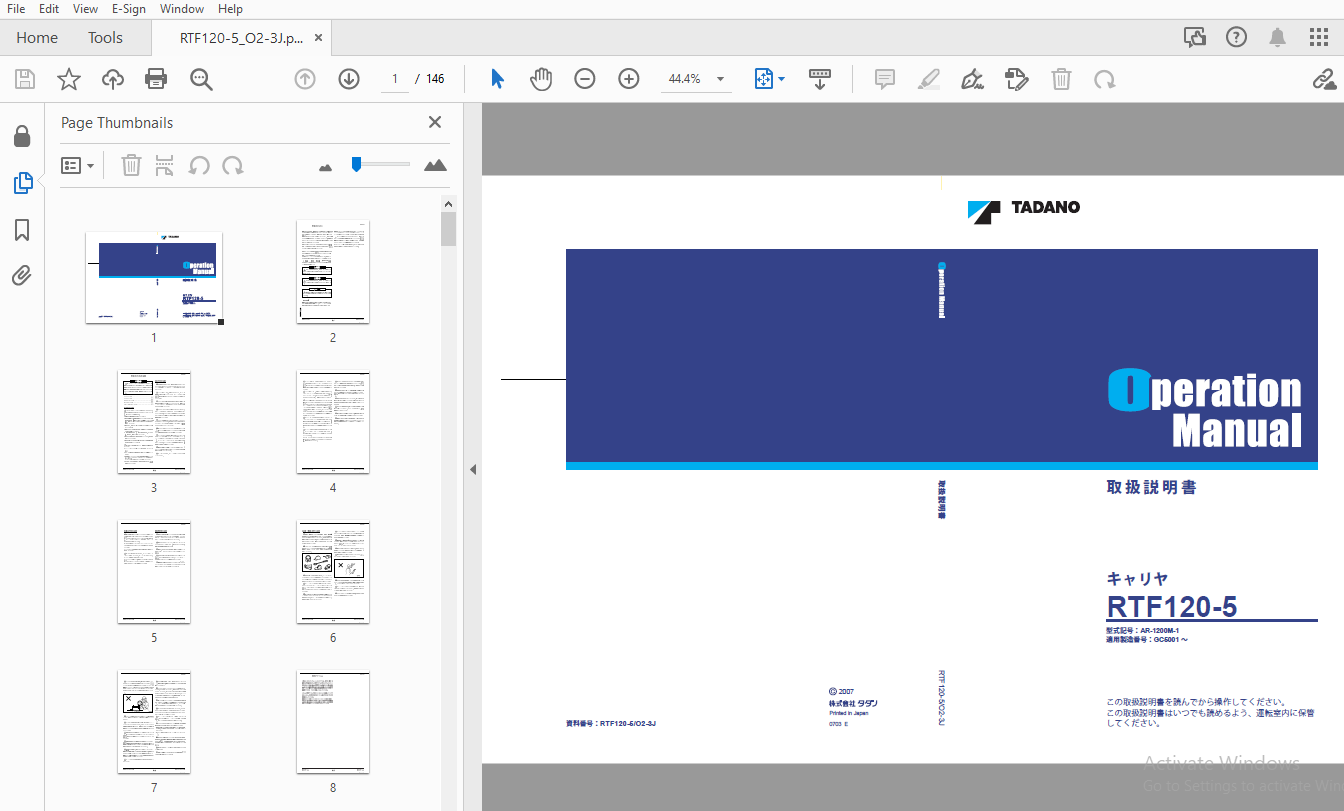This screenshot has width=1344, height=811.
Task: Select page 8 thumbnail
Action: pos(333,722)
